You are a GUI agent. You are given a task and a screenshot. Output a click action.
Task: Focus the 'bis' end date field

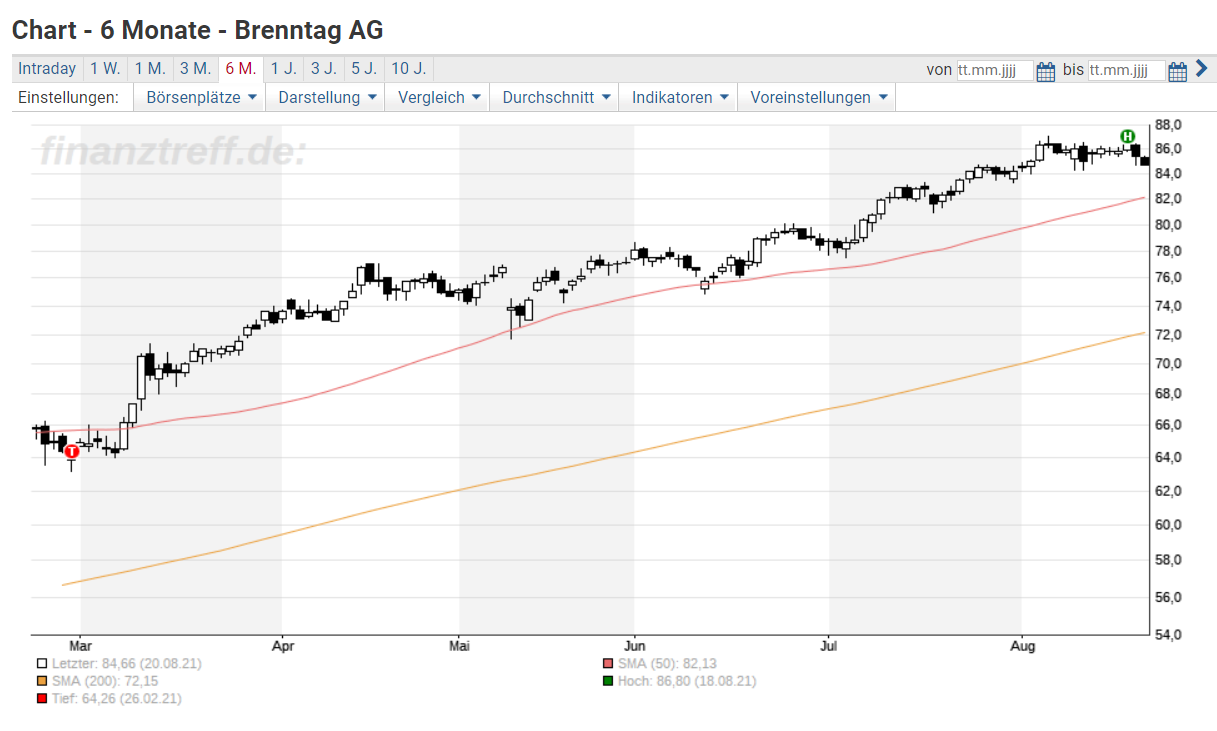click(1126, 70)
